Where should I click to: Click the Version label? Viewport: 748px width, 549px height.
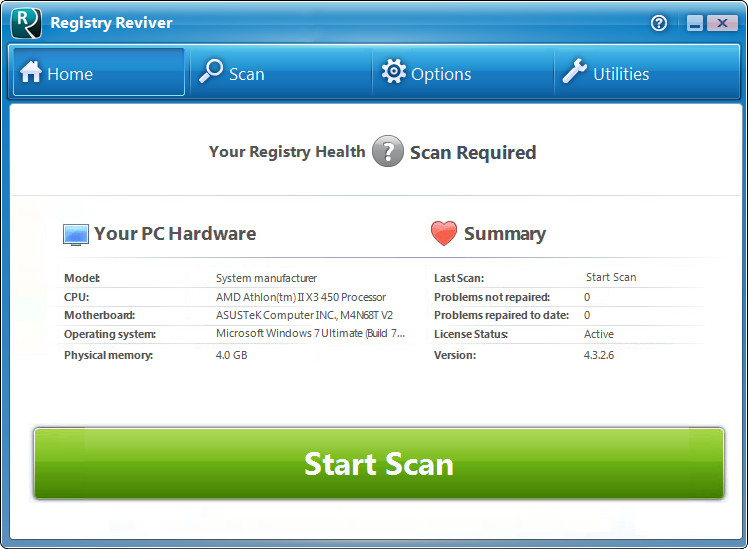(x=455, y=355)
